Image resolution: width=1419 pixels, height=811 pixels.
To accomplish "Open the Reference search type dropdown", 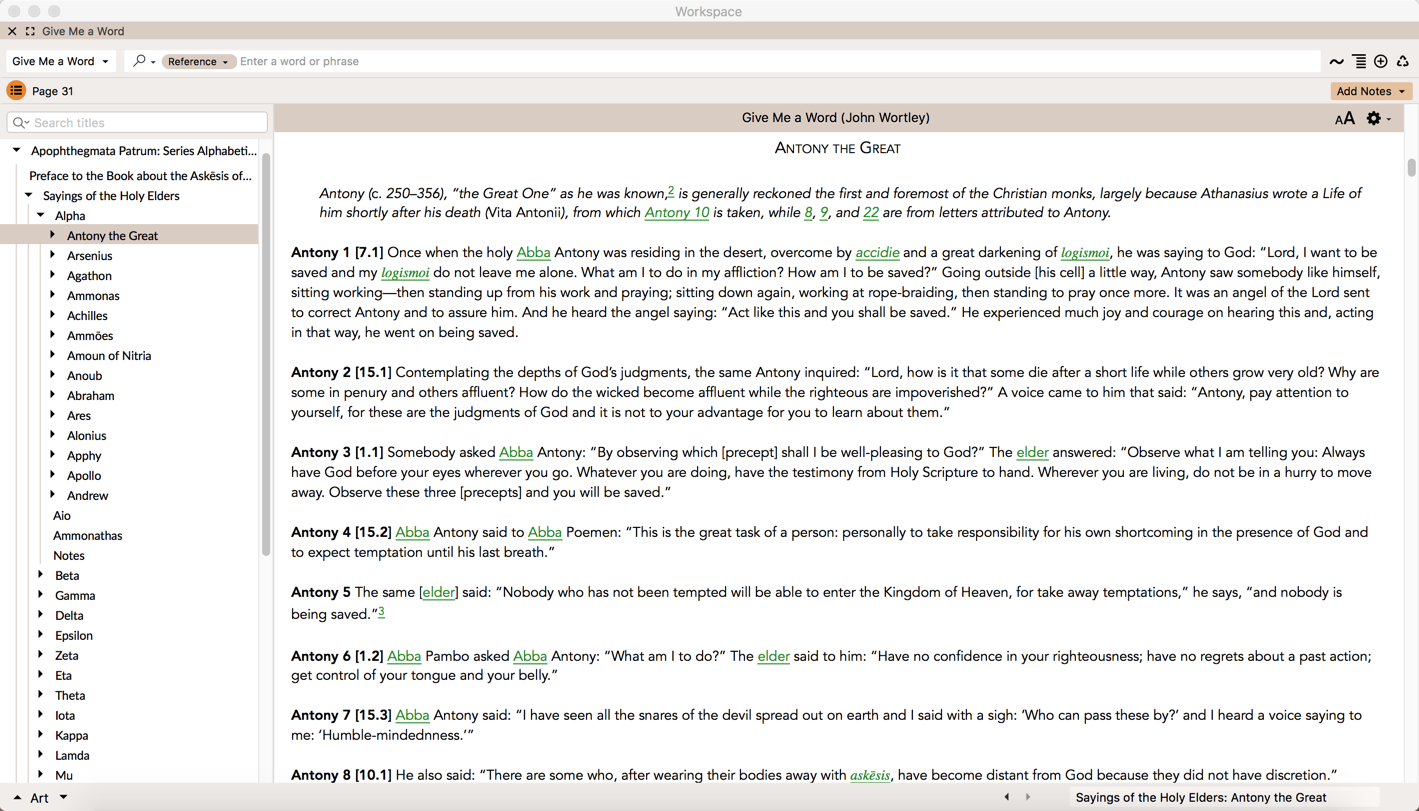I will coord(198,62).
